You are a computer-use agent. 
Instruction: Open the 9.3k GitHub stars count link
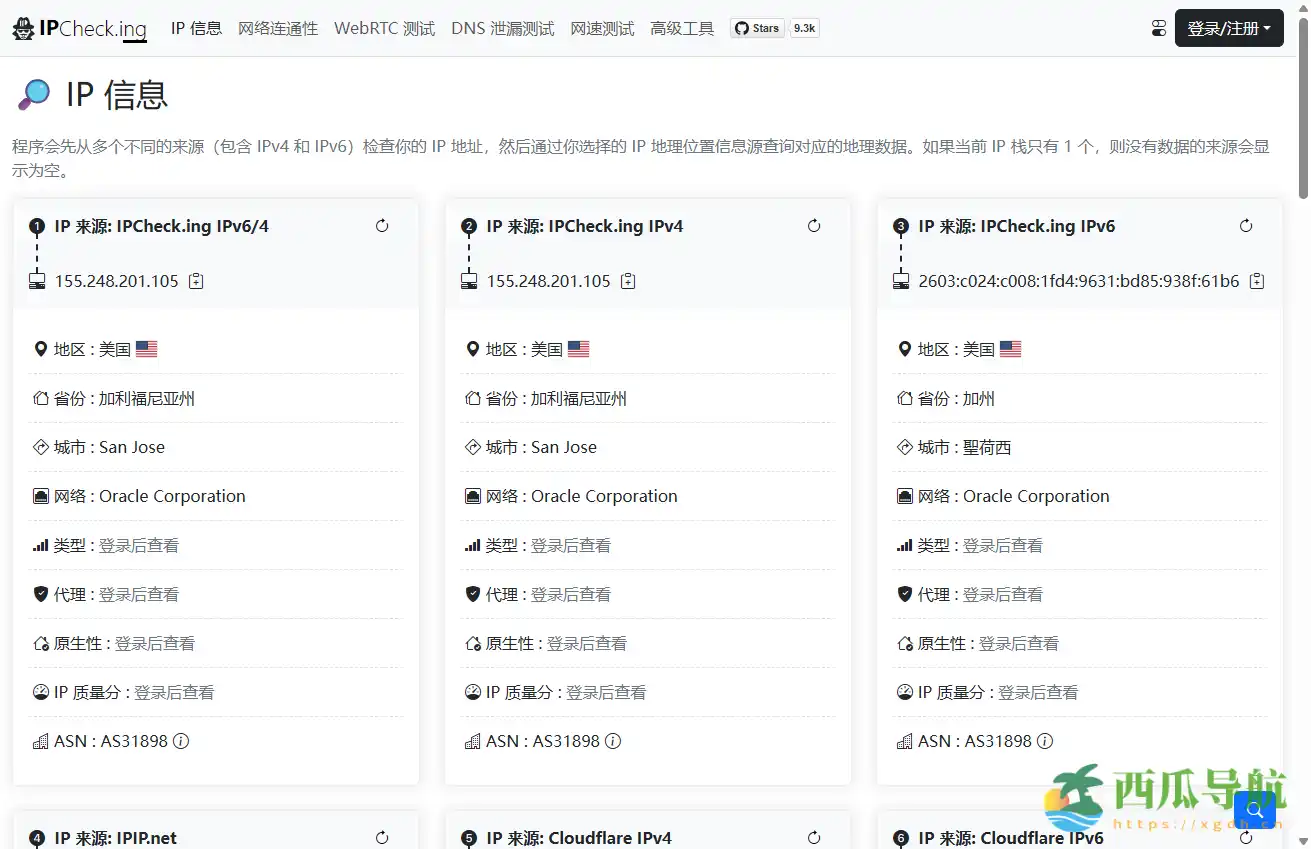[804, 27]
